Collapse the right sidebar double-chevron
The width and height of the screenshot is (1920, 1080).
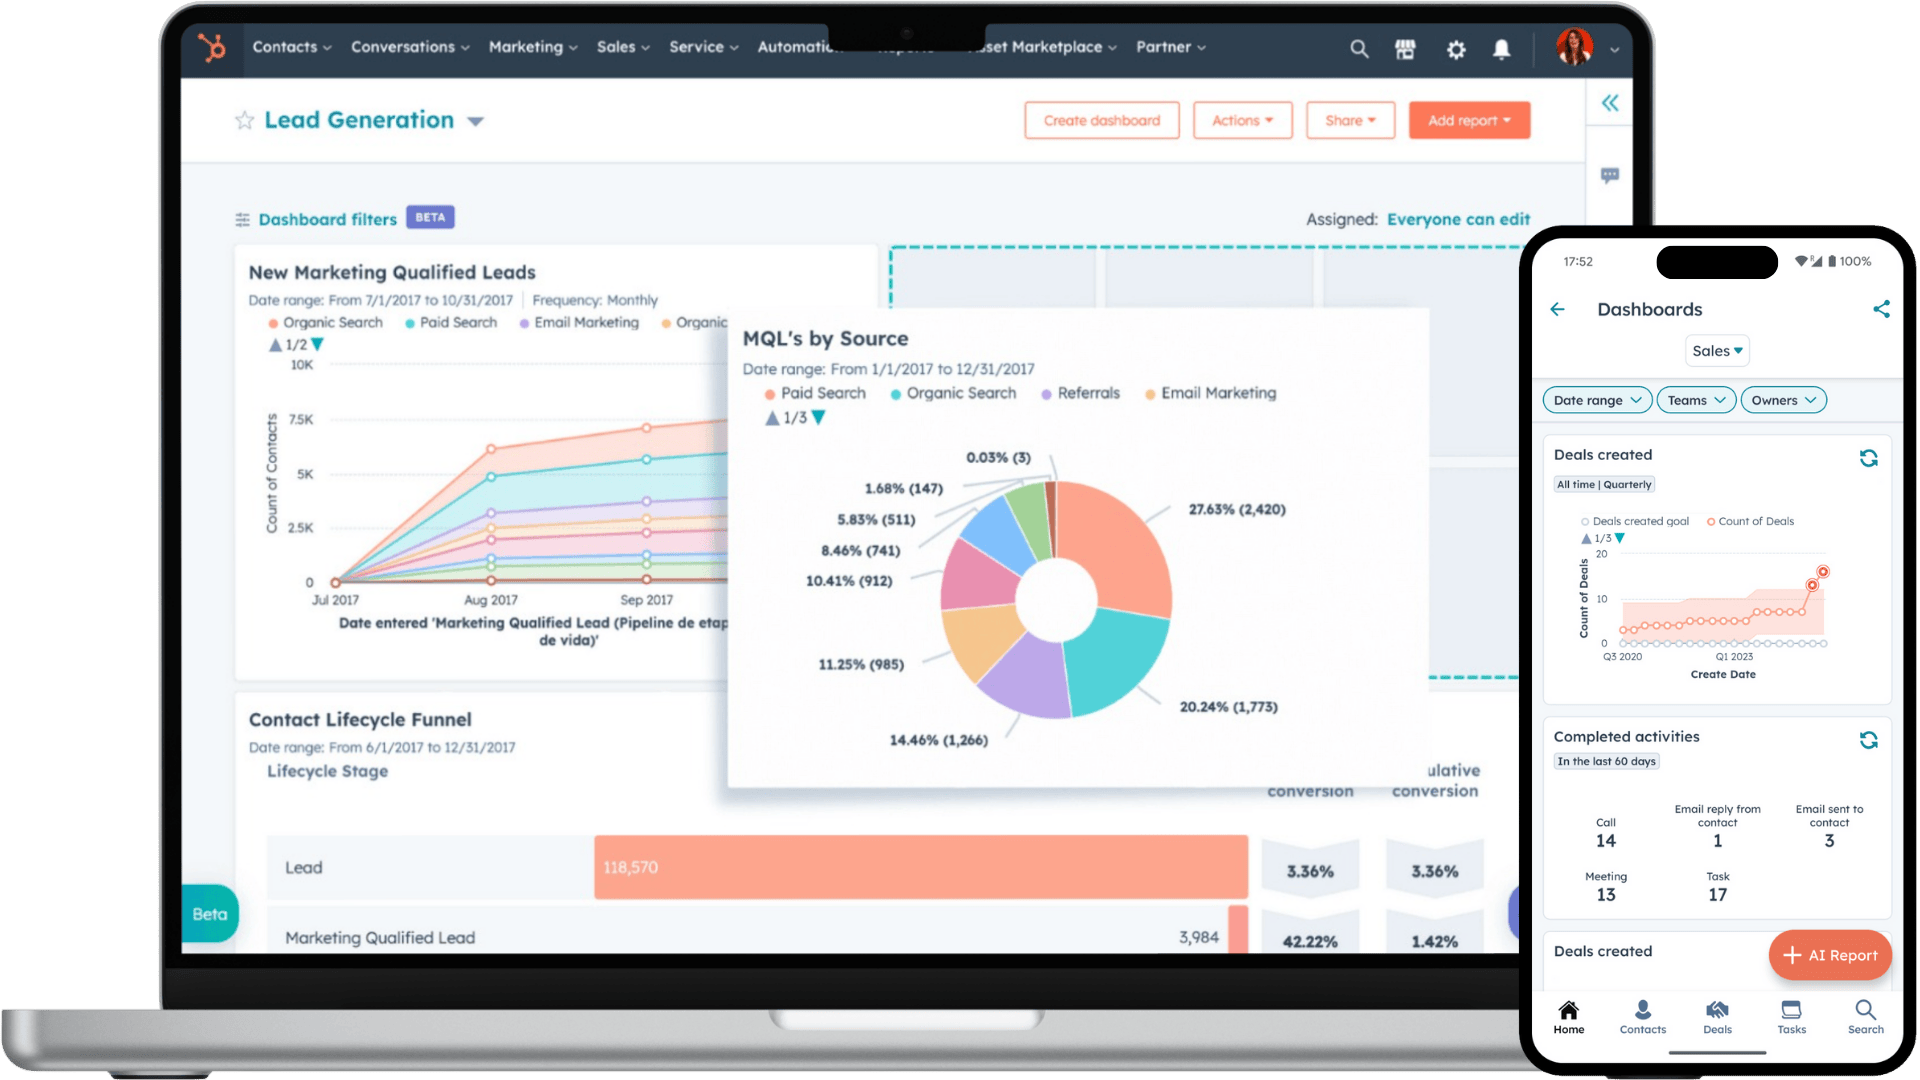[1610, 103]
